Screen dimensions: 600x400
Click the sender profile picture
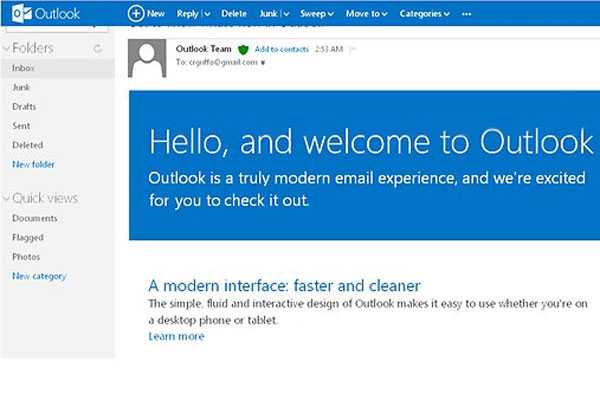147,58
